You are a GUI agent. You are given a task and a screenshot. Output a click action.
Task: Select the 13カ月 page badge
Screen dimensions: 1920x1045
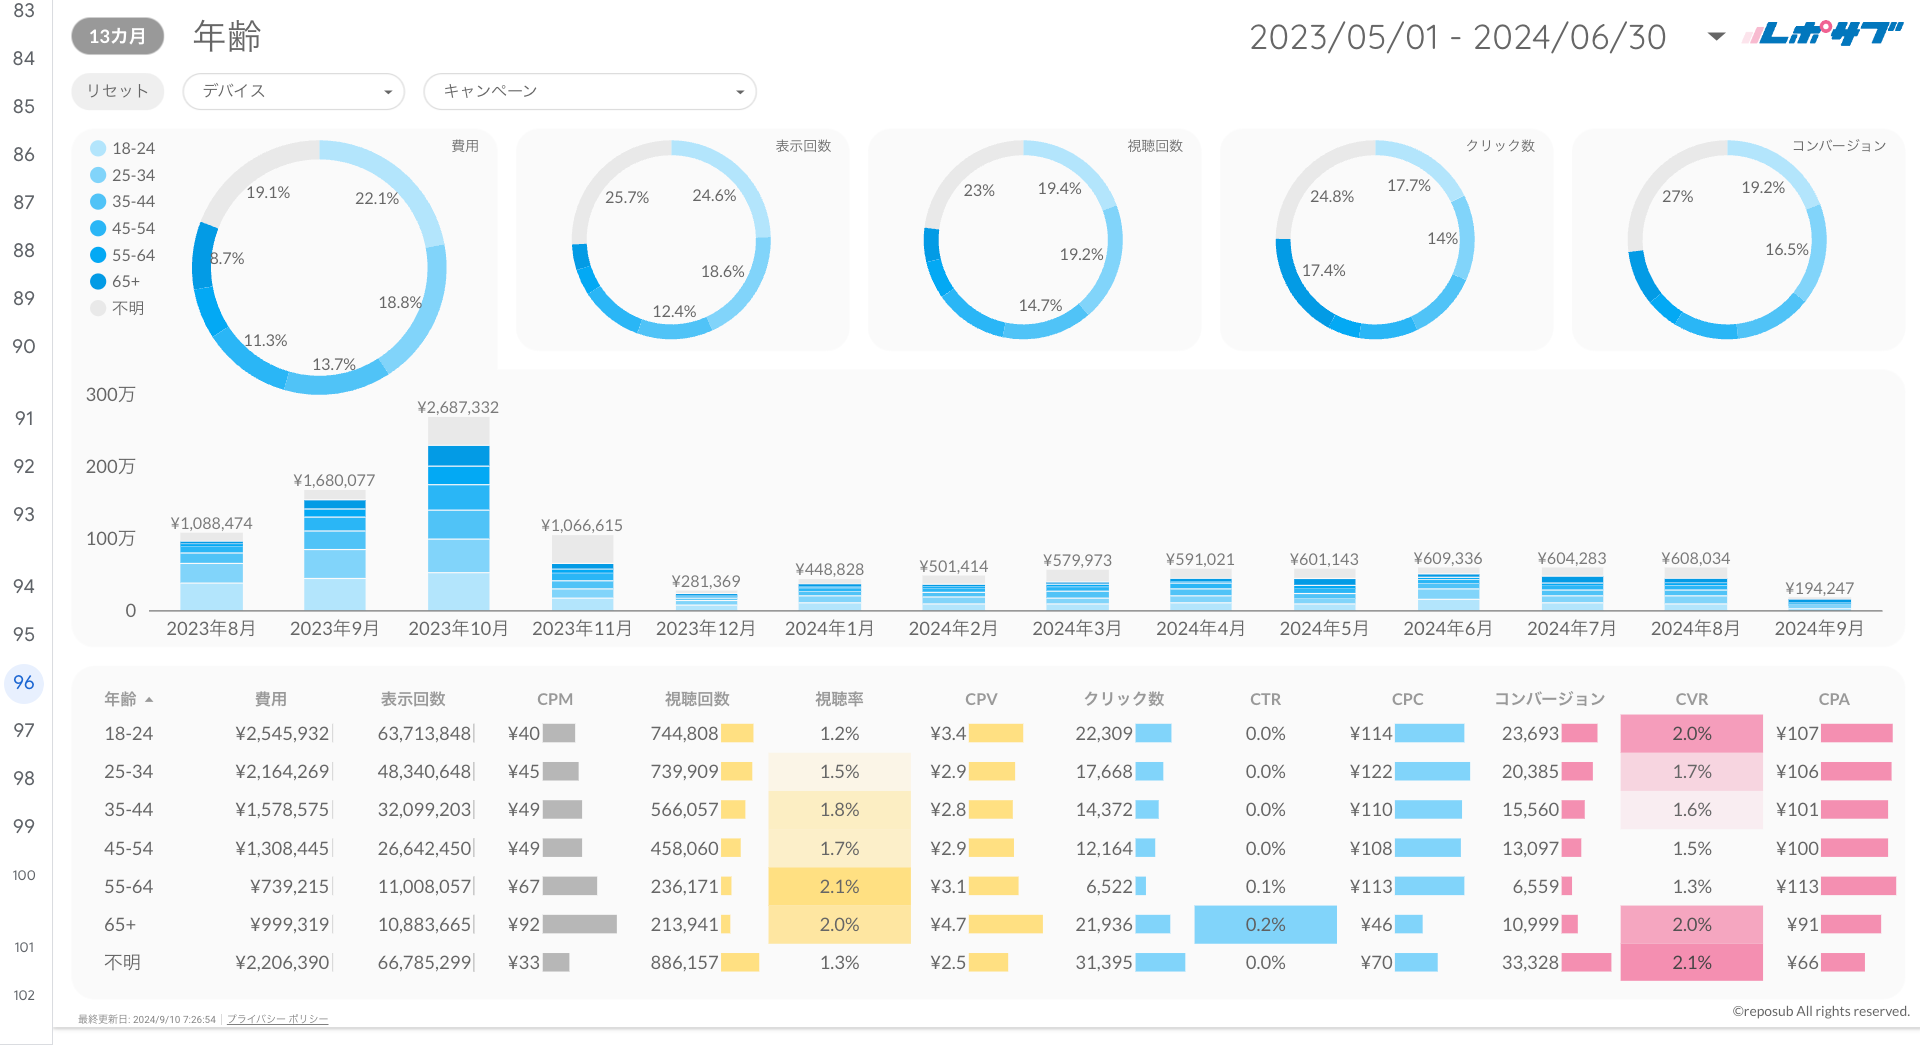pos(117,37)
